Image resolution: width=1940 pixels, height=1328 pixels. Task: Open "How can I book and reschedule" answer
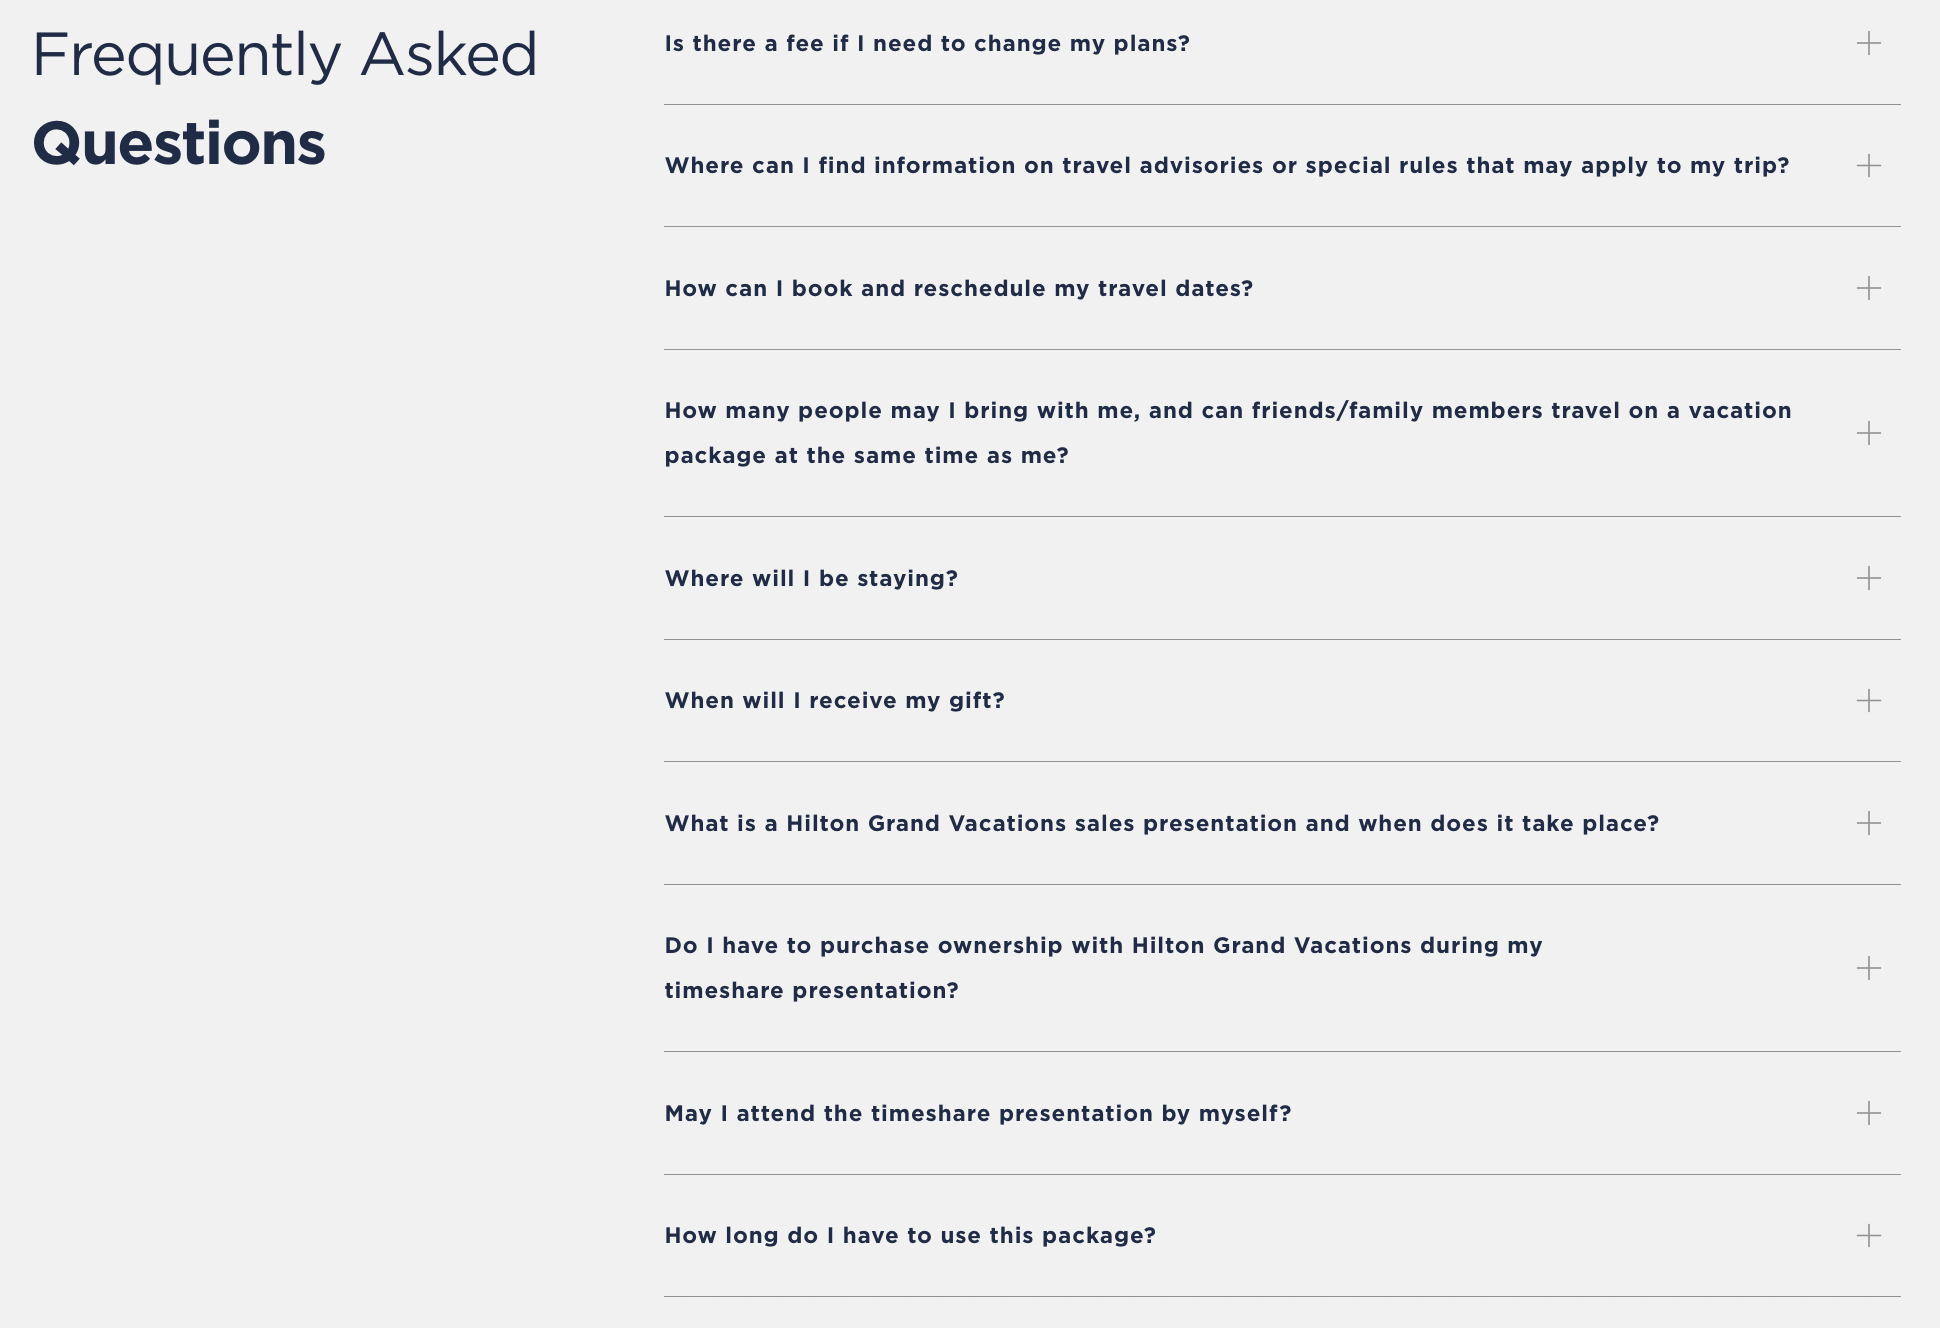pyautogui.click(x=958, y=289)
